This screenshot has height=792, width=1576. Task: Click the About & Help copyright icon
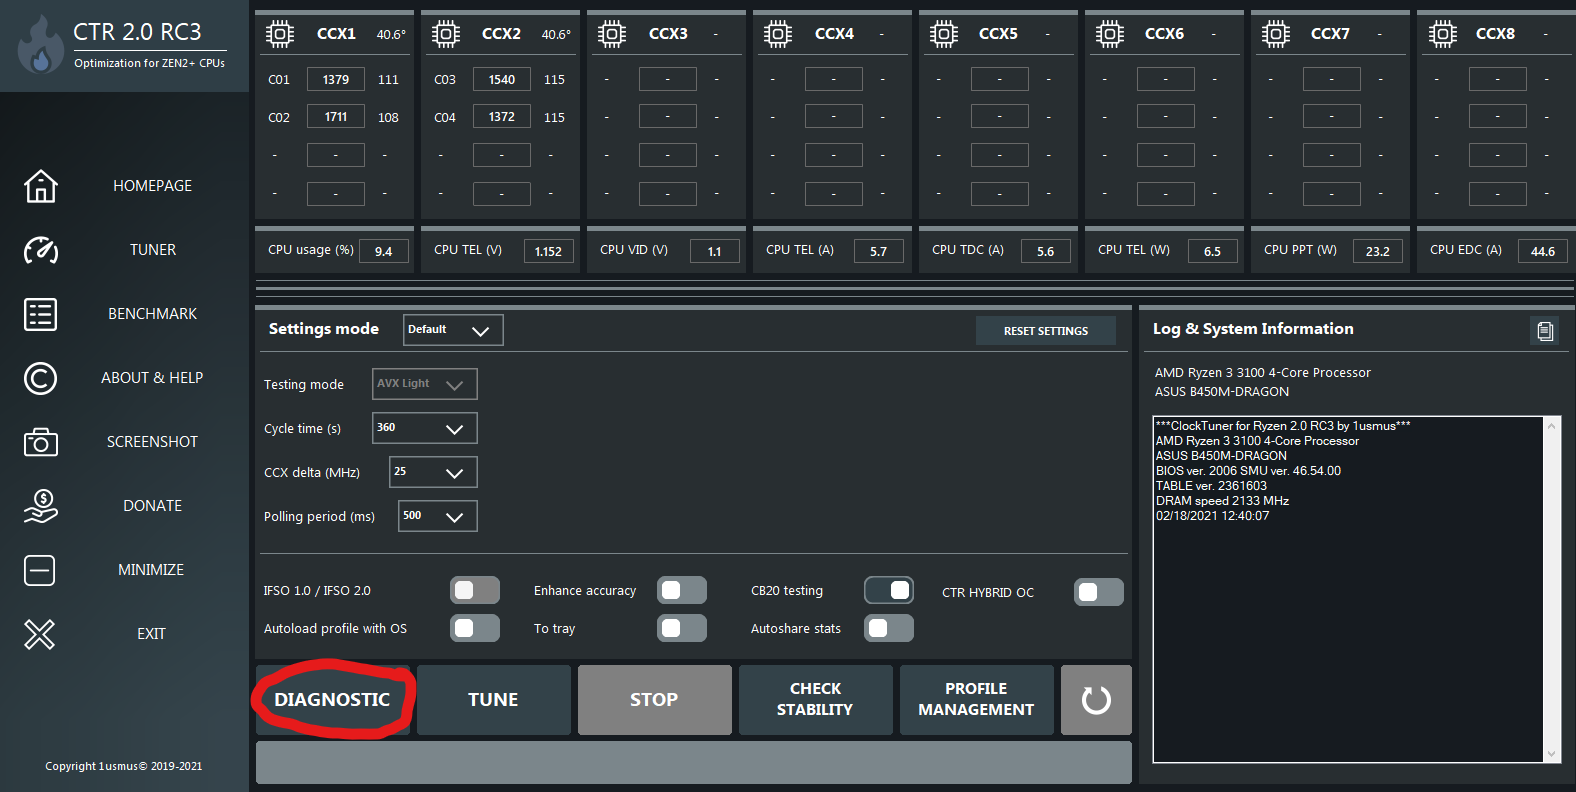tap(41, 378)
